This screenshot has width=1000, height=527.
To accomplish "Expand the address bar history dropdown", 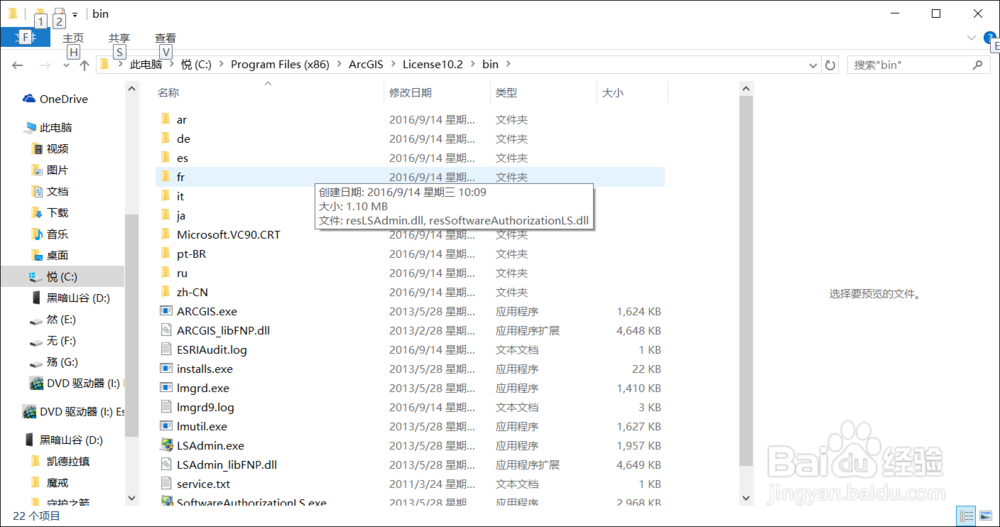I will point(812,65).
